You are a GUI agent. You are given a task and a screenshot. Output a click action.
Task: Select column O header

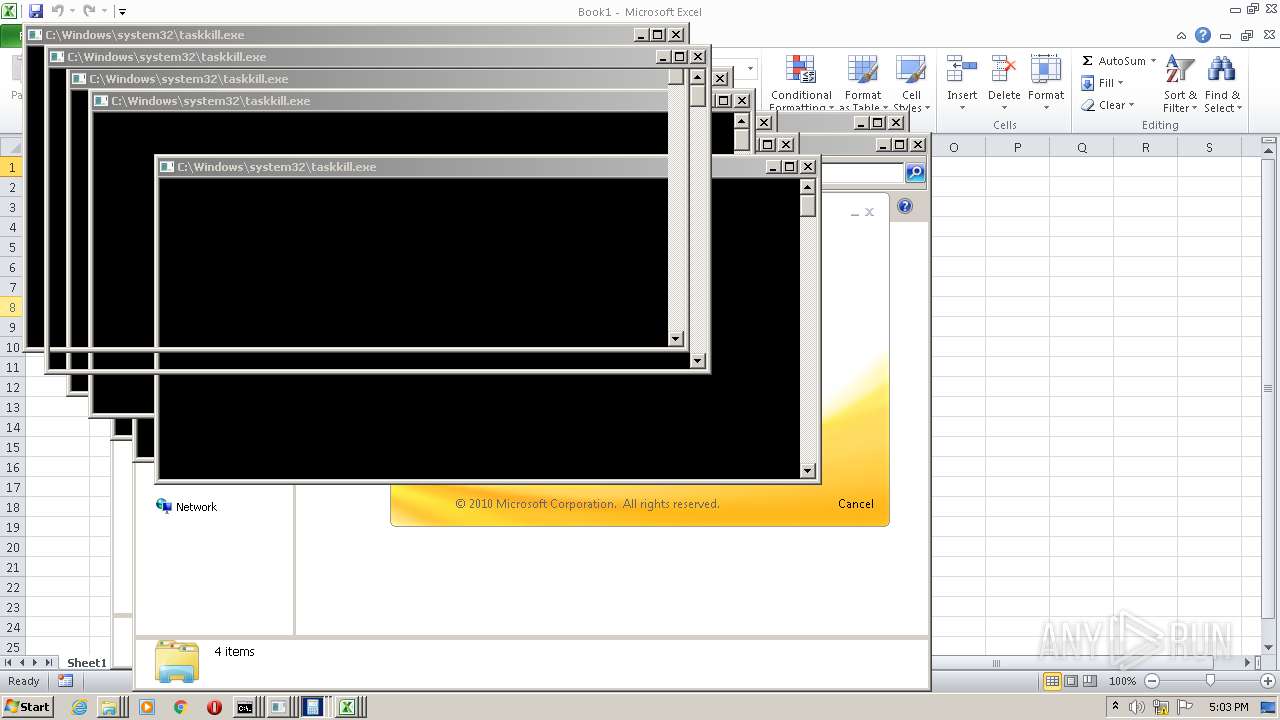pos(953,147)
